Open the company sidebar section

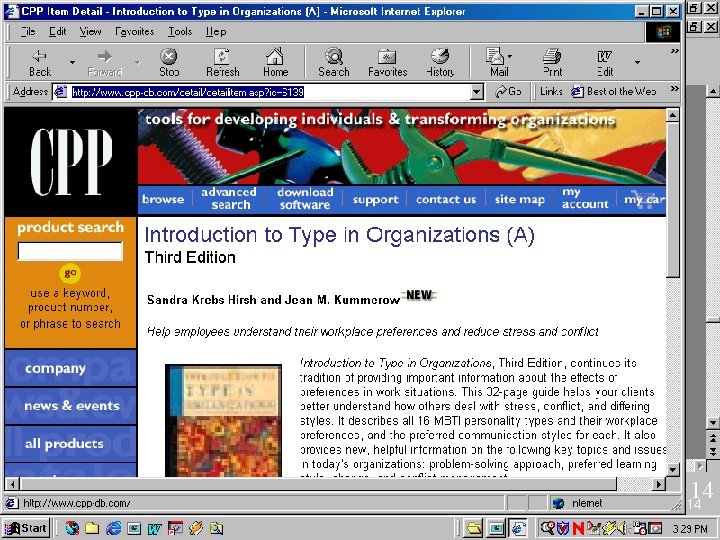pyautogui.click(x=71, y=368)
